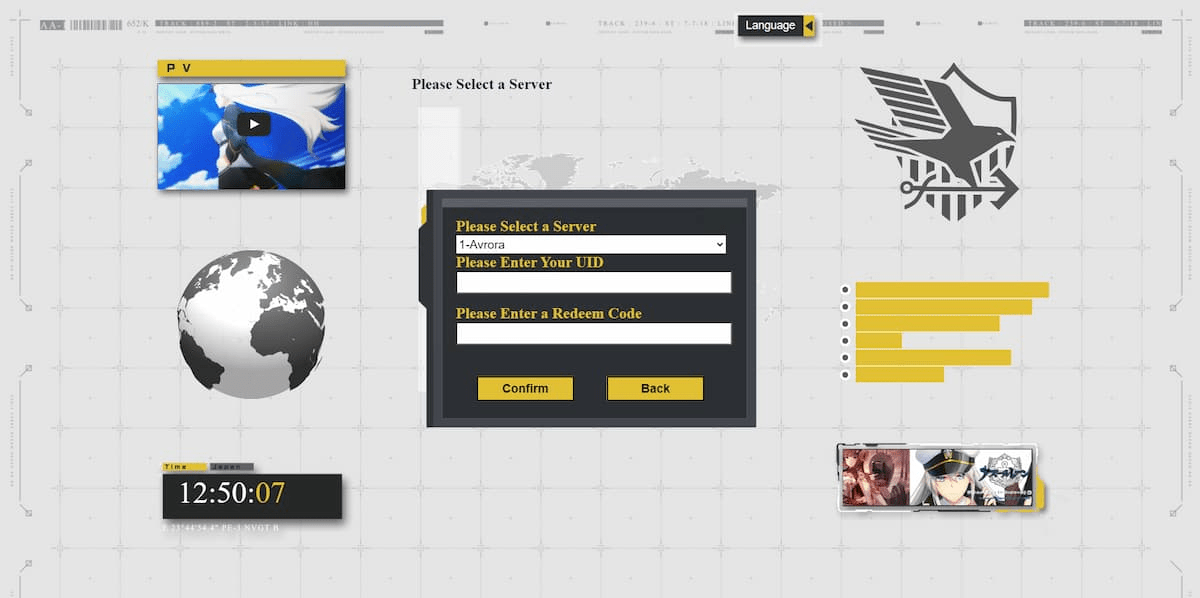Play the PV video thumbnail
The image size is (1200, 598).
pos(254,125)
